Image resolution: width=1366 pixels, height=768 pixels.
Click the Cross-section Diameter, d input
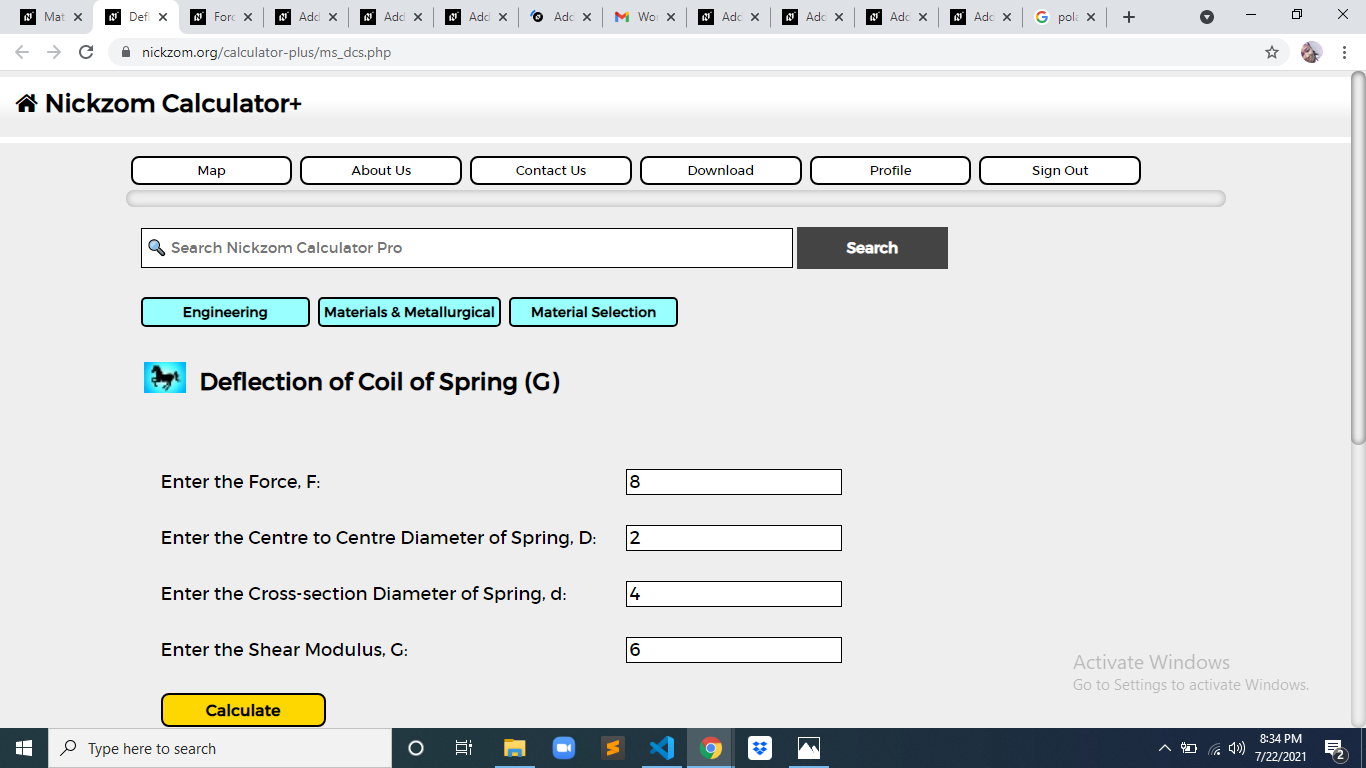[x=734, y=594]
